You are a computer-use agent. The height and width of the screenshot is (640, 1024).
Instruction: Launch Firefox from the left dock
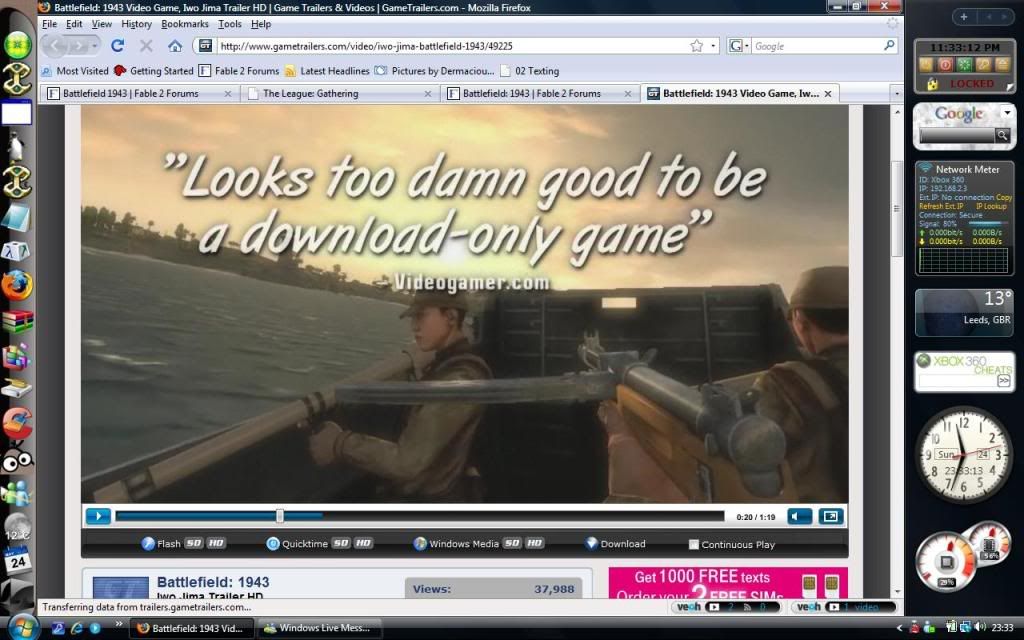click(18, 286)
